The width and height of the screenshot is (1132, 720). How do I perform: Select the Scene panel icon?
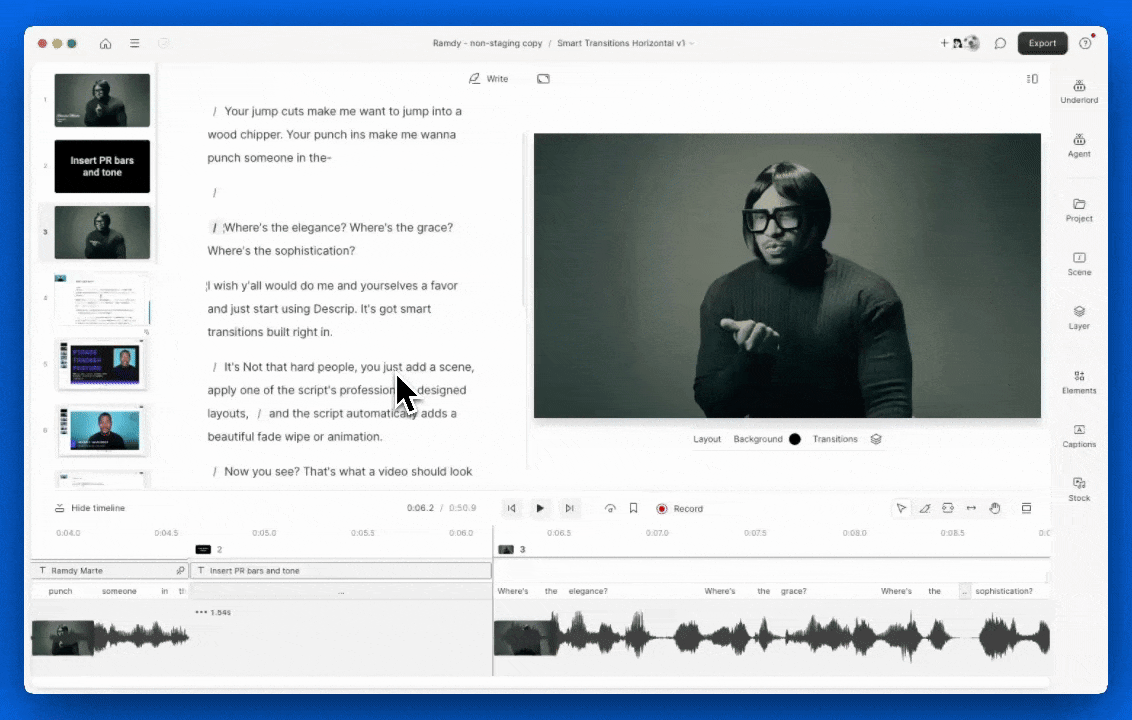click(x=1079, y=263)
